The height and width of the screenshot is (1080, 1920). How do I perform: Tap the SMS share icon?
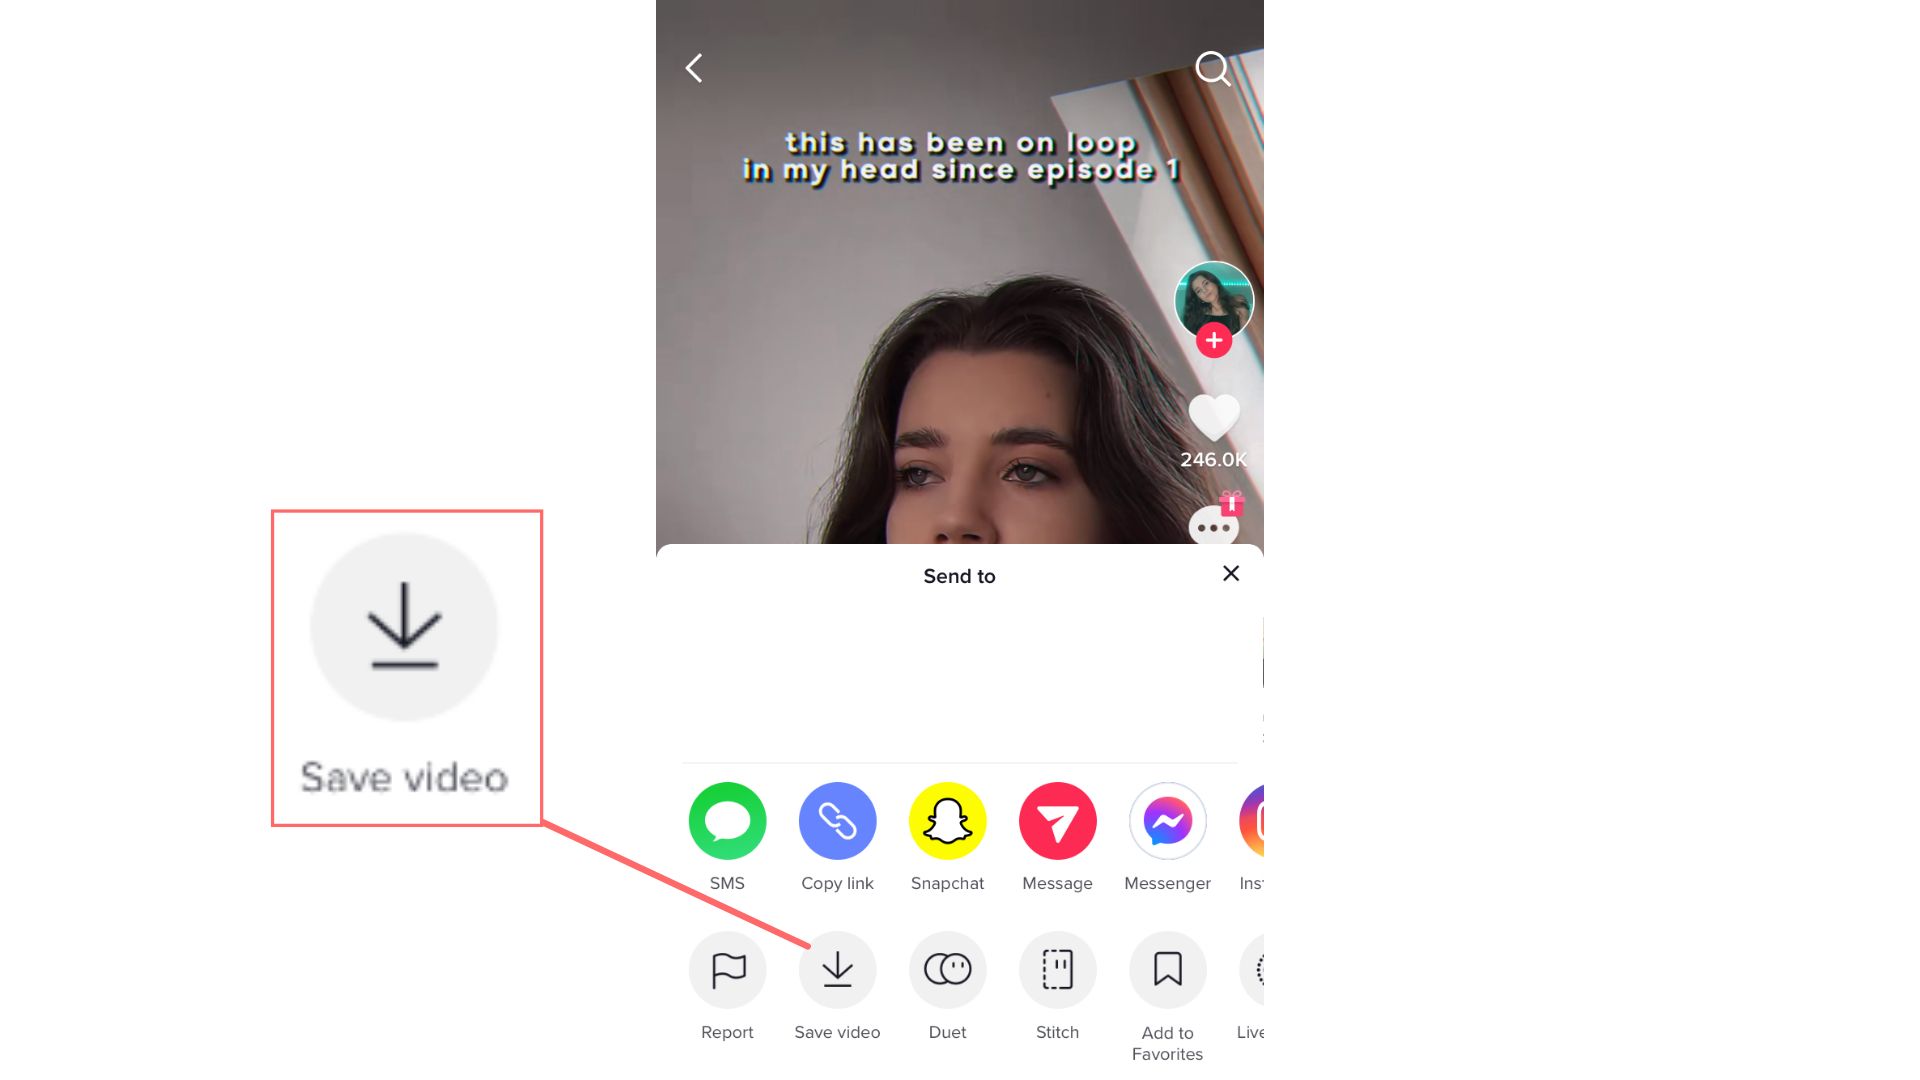(x=728, y=820)
